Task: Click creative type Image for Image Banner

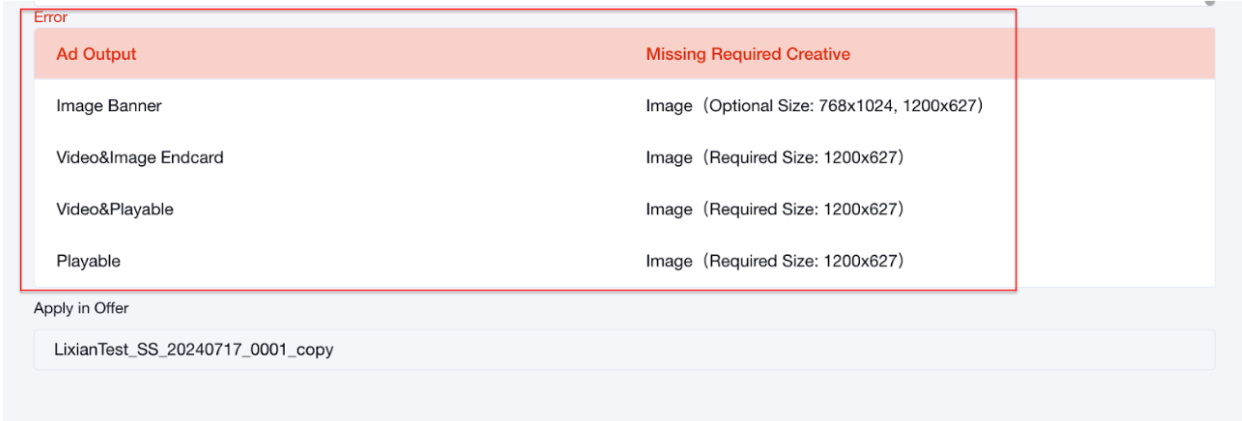Action: [669, 106]
